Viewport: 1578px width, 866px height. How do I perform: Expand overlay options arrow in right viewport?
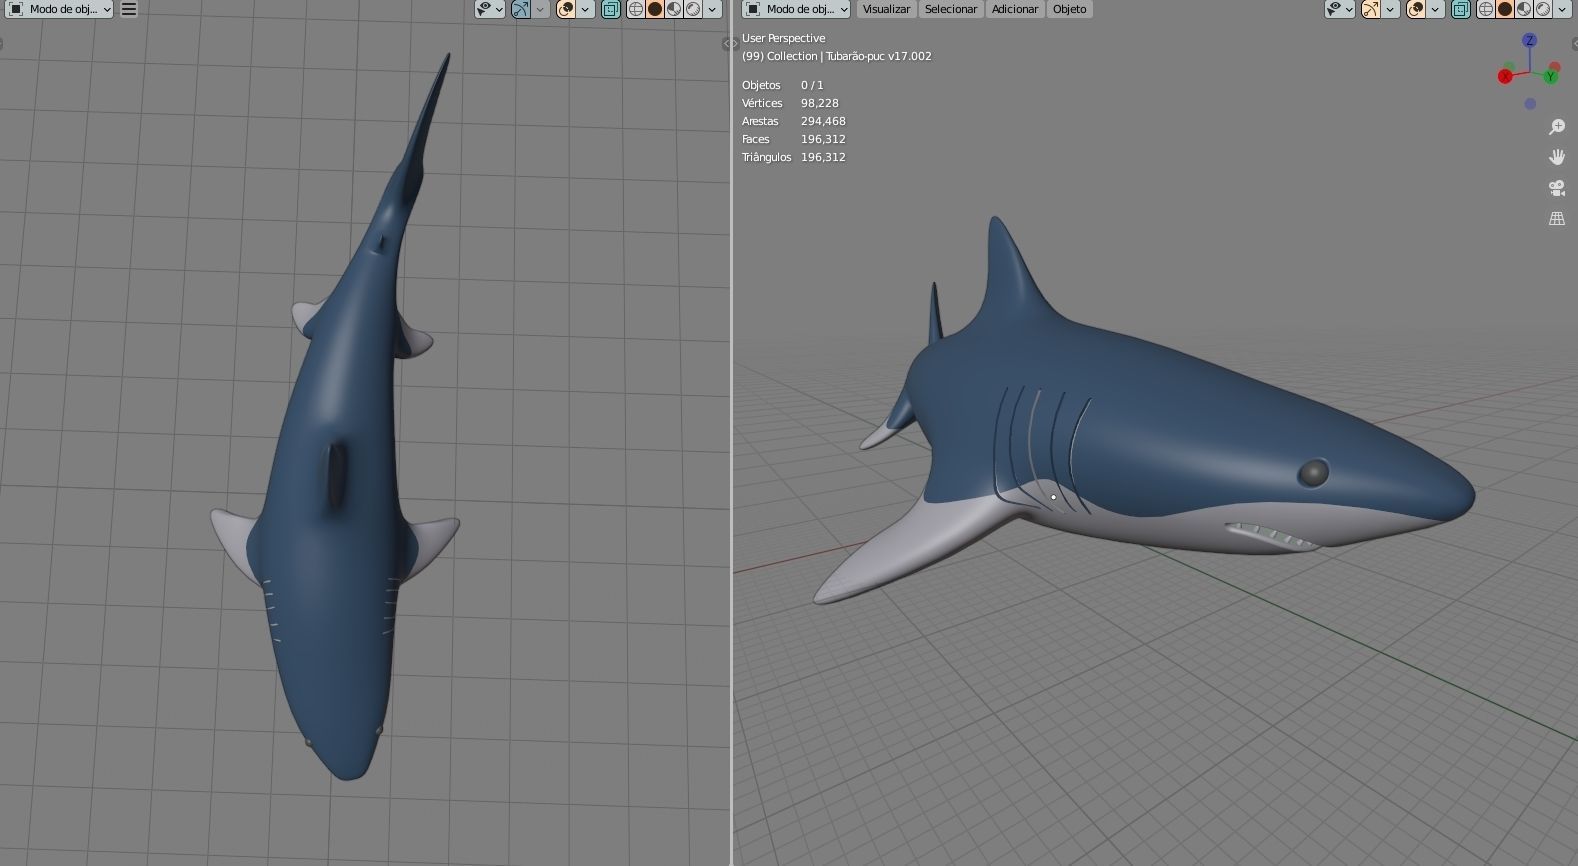tap(1435, 9)
